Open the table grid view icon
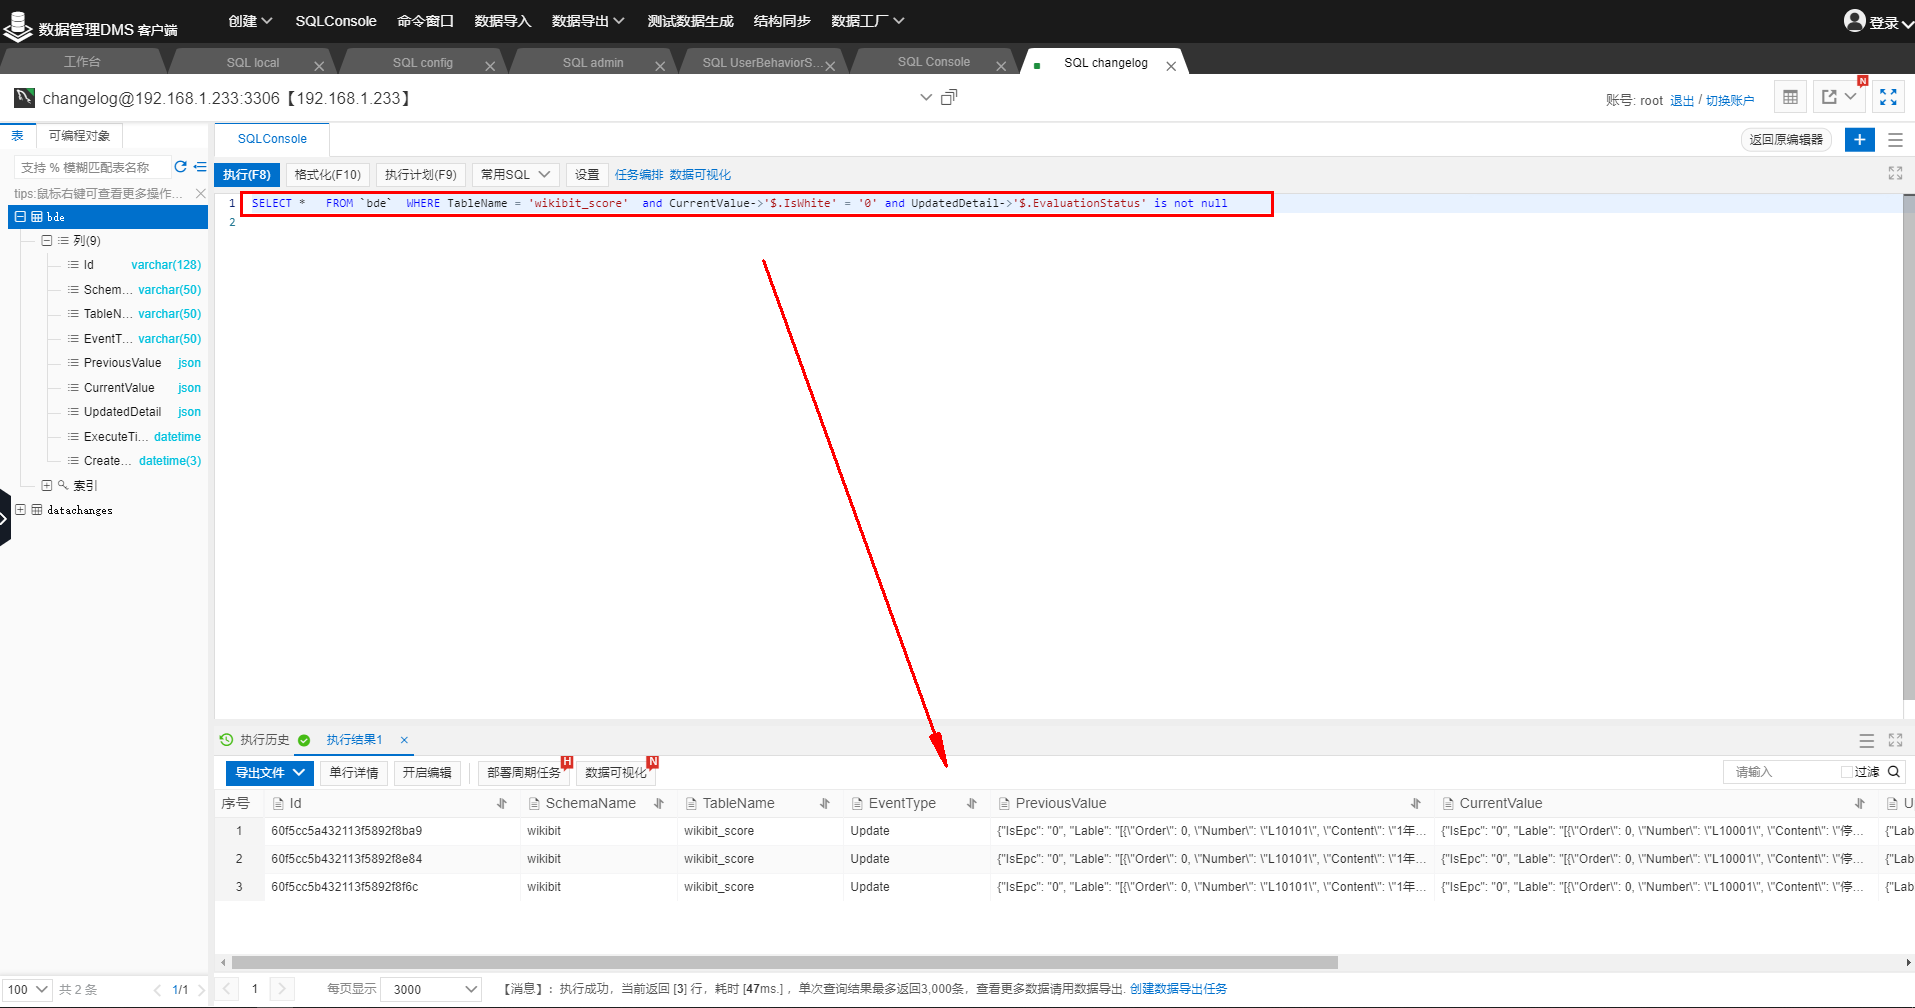 tap(1790, 97)
